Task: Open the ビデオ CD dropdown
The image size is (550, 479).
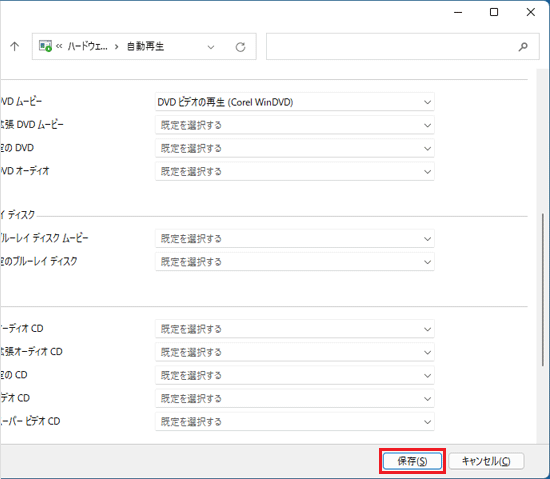Action: click(x=295, y=399)
